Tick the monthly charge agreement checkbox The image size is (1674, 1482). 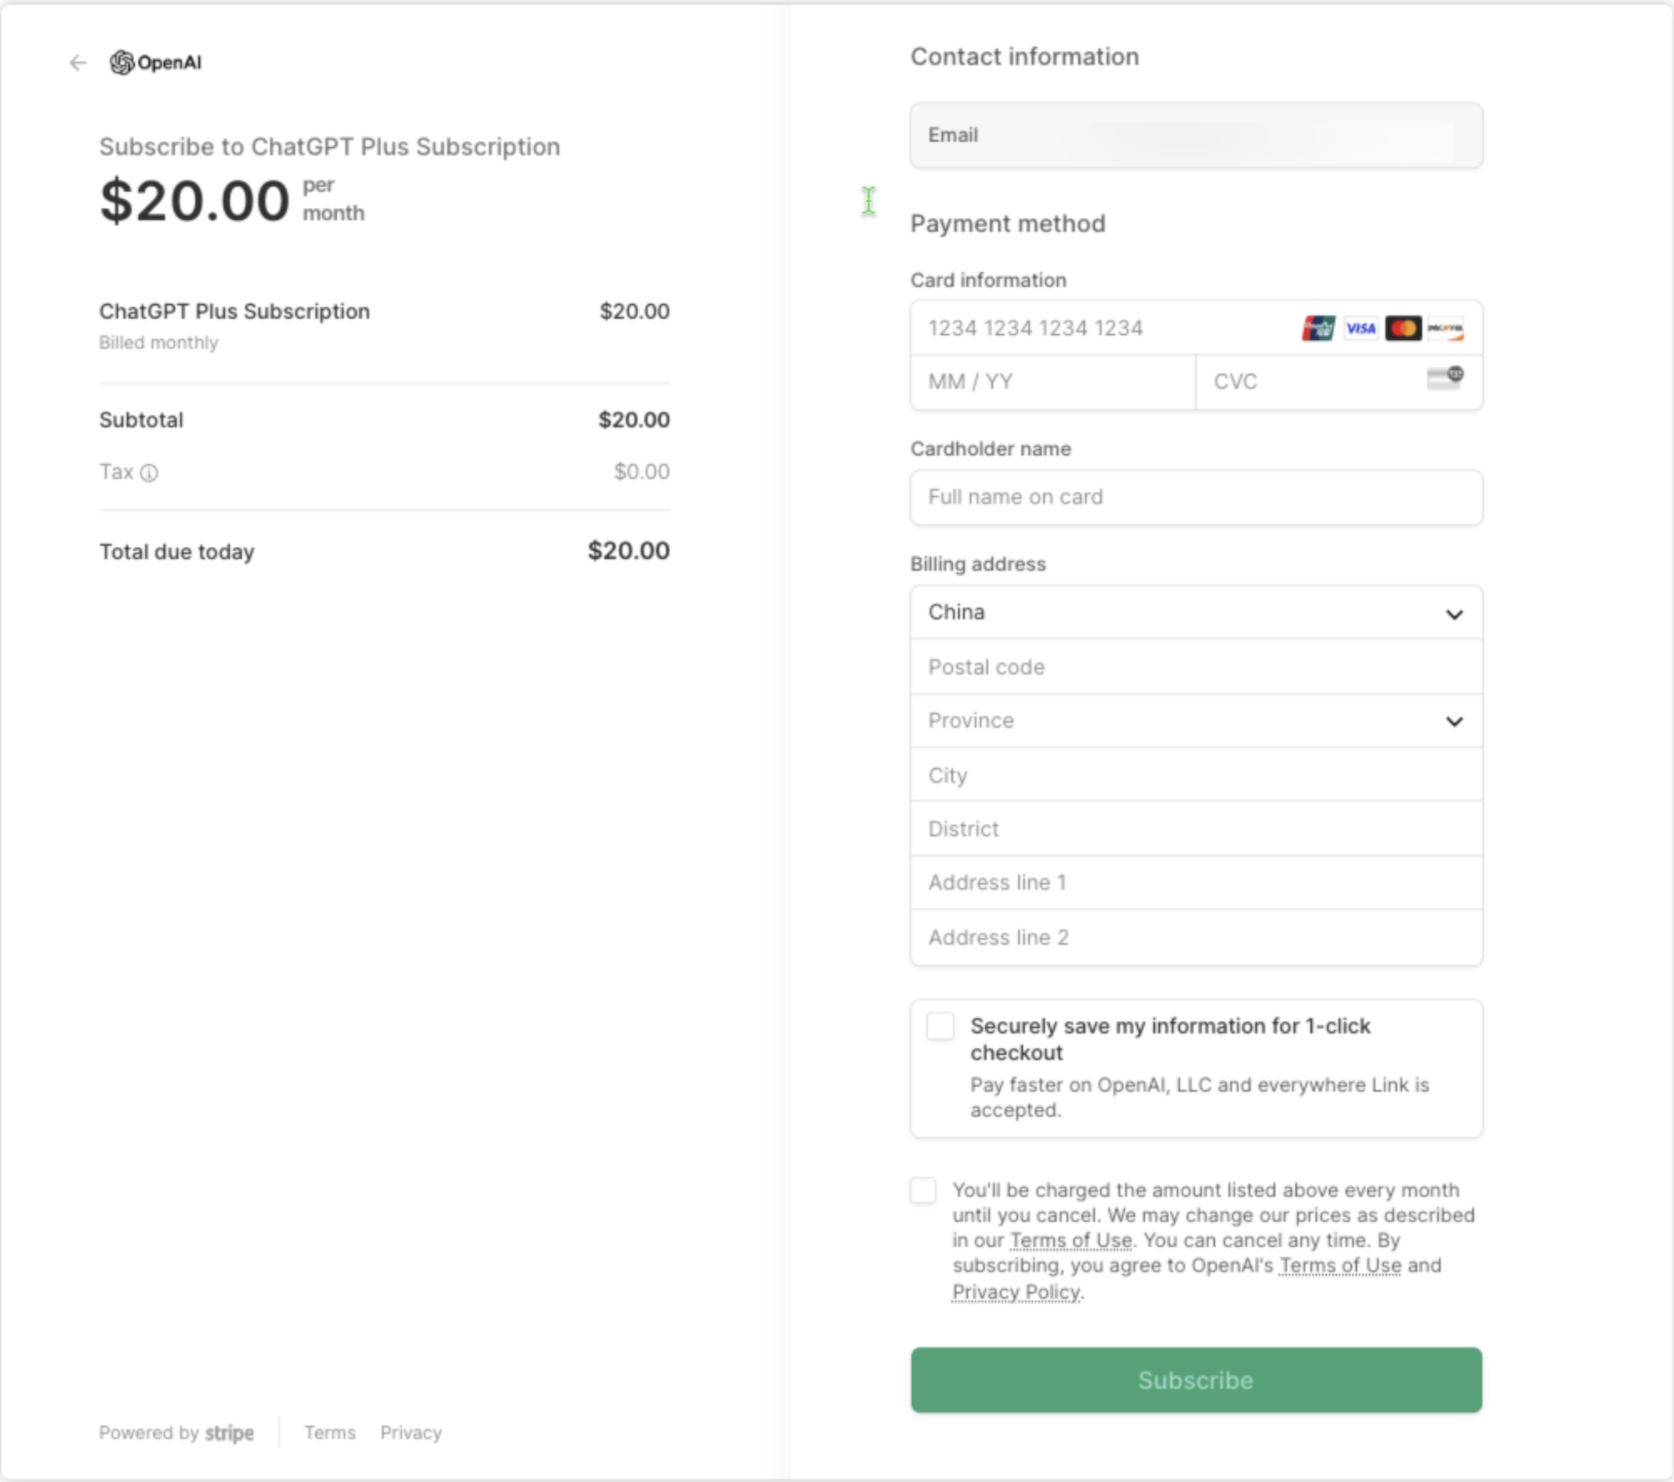pos(923,1190)
